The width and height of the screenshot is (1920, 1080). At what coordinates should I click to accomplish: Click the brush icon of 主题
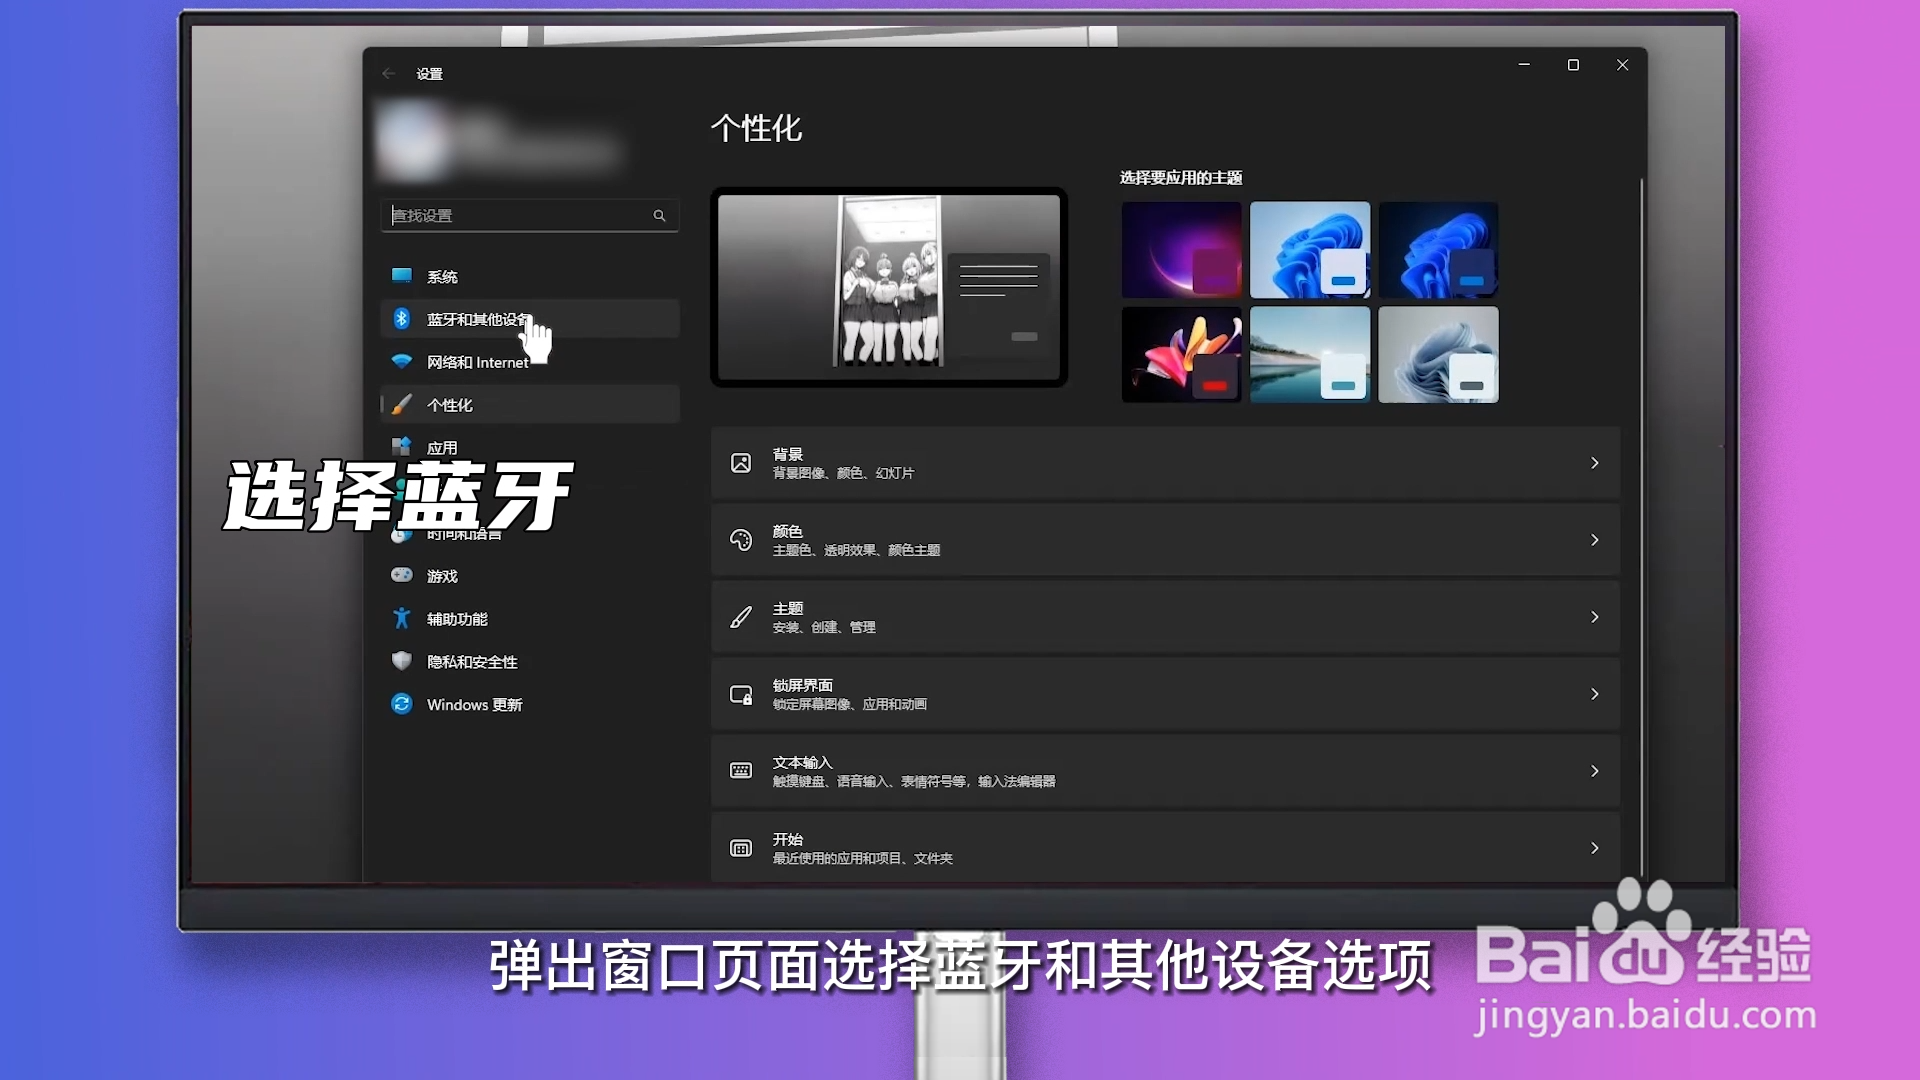[741, 617]
